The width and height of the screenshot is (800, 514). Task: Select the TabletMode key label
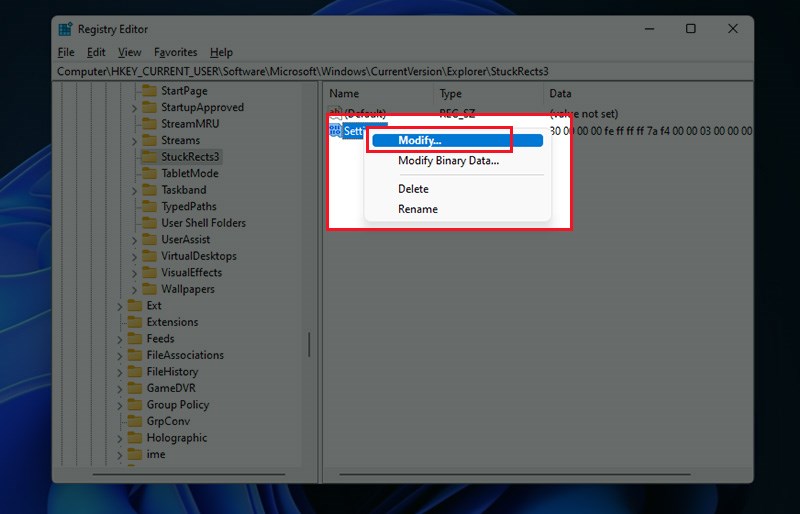(190, 174)
